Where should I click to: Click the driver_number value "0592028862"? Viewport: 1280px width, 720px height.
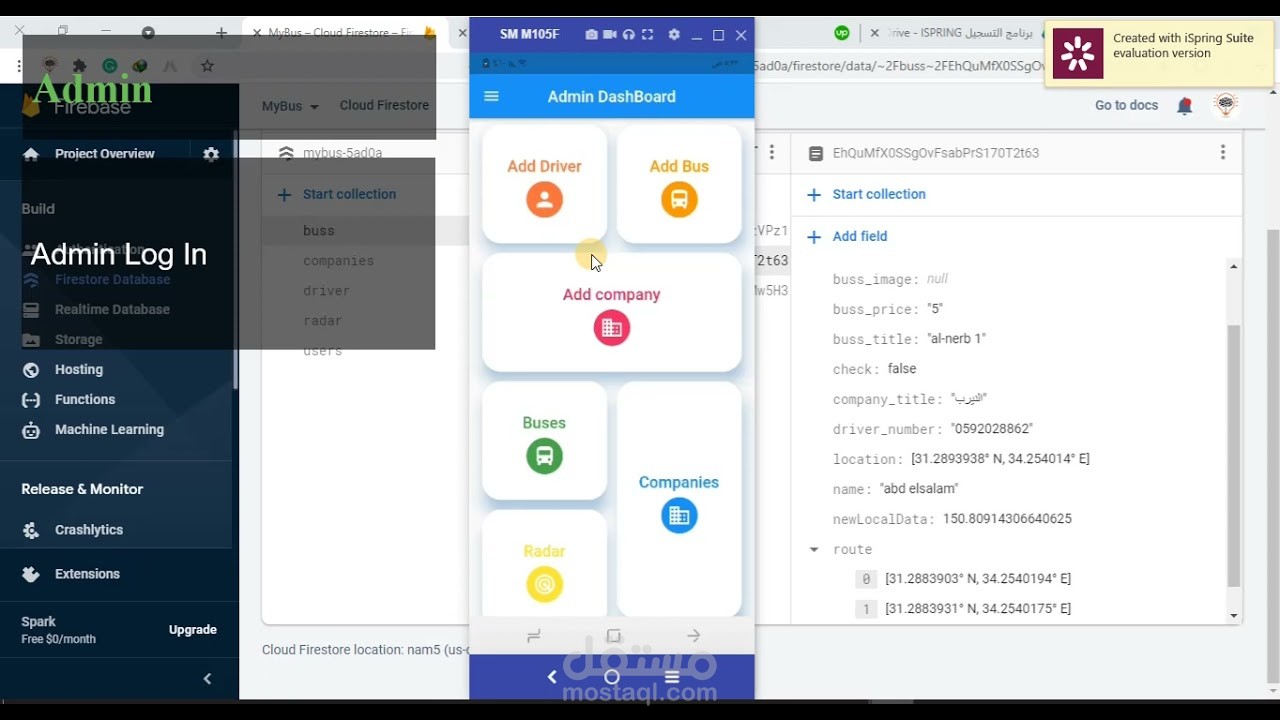(x=991, y=429)
